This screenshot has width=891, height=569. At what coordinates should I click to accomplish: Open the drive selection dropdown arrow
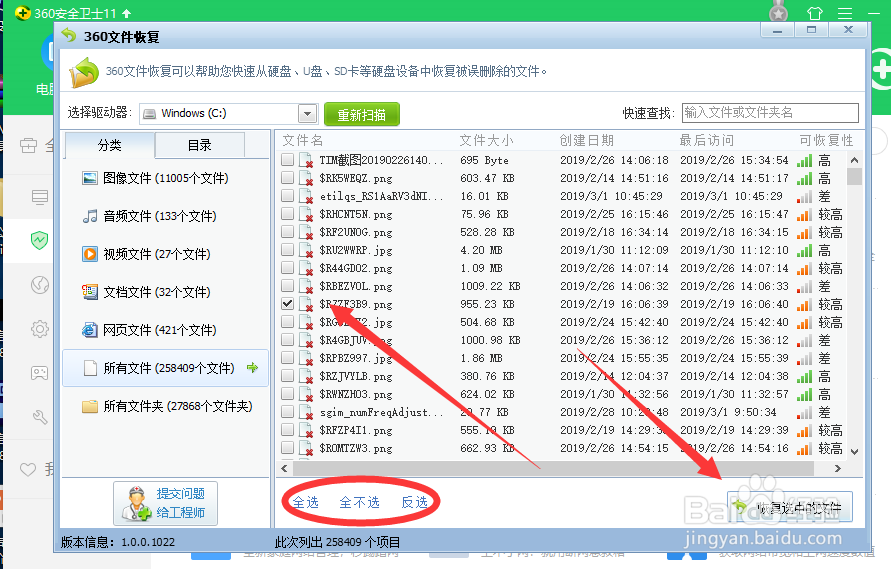tap(307, 114)
